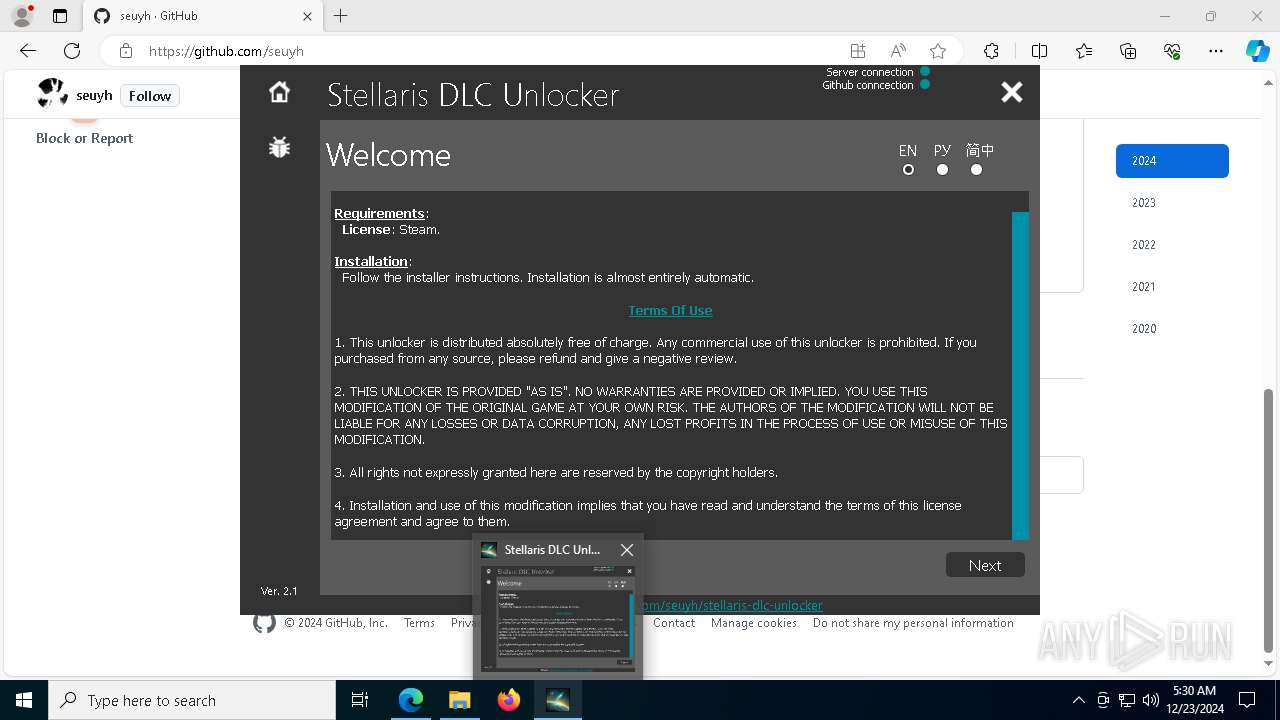Open Browser essentials heart icon
Image resolution: width=1280 pixels, height=720 pixels.
[1172, 51]
